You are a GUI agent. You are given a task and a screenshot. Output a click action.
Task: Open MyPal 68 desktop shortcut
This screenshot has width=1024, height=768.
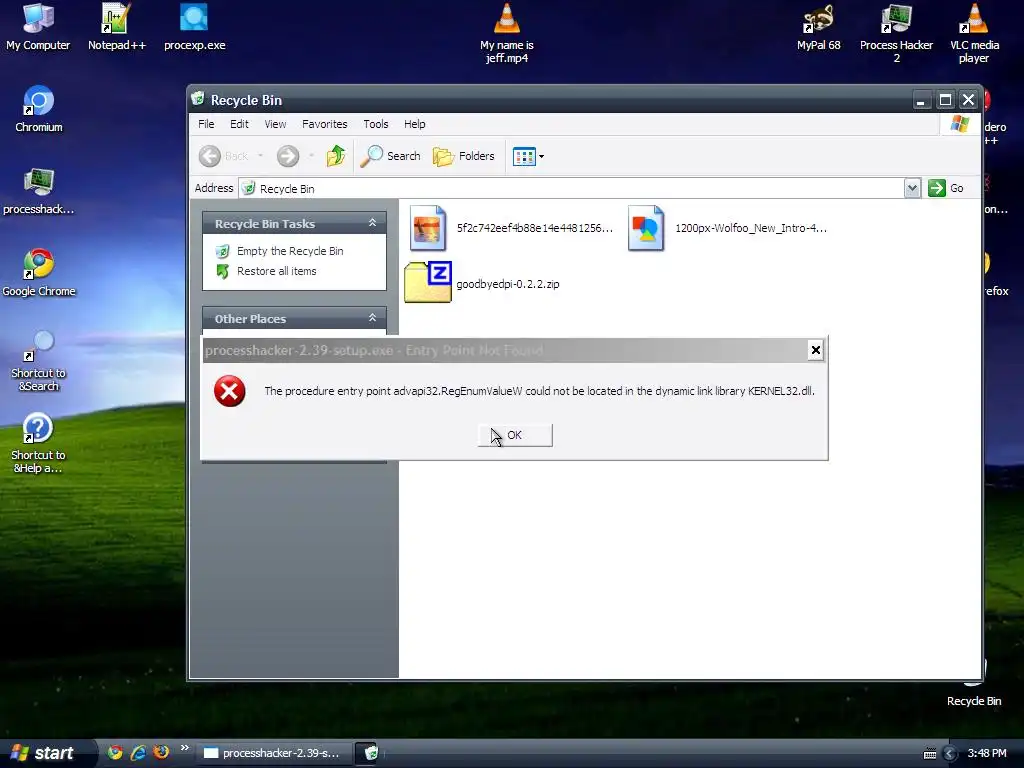coord(818,26)
